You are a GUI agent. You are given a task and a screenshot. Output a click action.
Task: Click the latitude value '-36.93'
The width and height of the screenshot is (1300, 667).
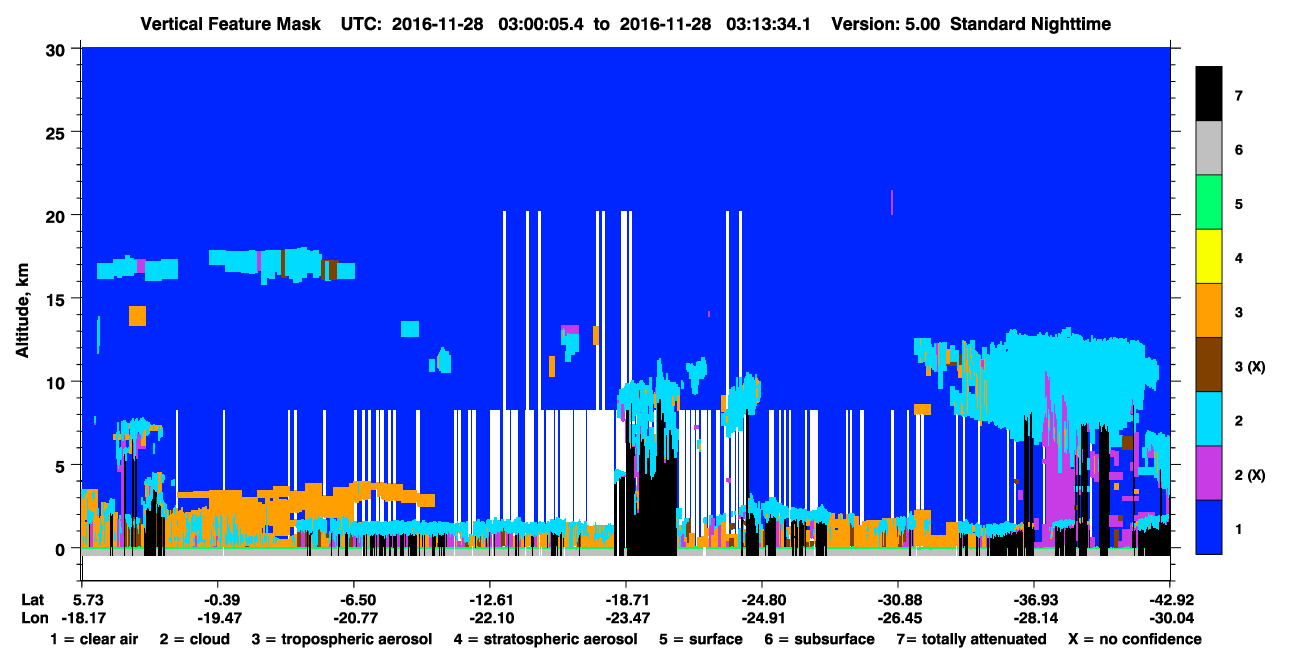click(x=1034, y=599)
